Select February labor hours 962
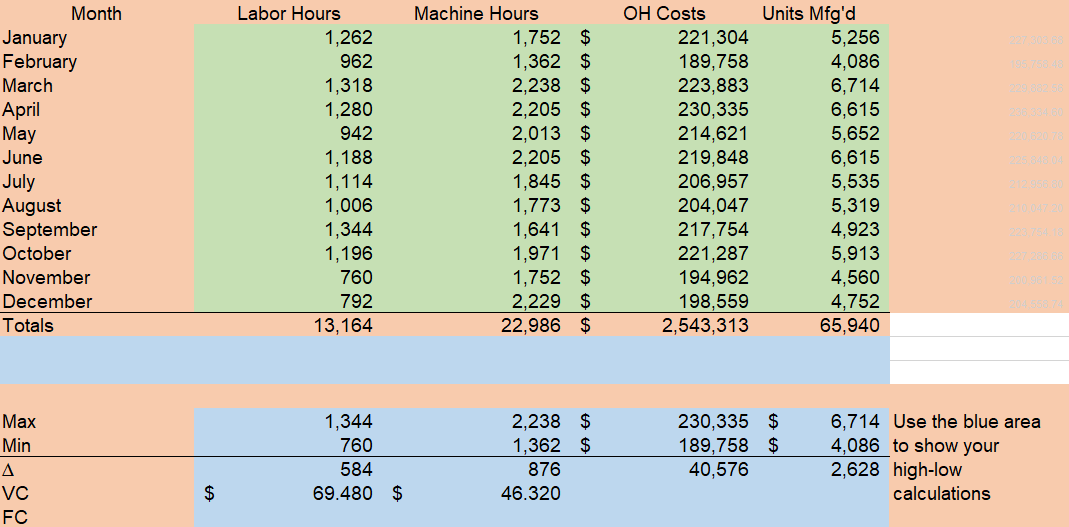 tap(356, 61)
